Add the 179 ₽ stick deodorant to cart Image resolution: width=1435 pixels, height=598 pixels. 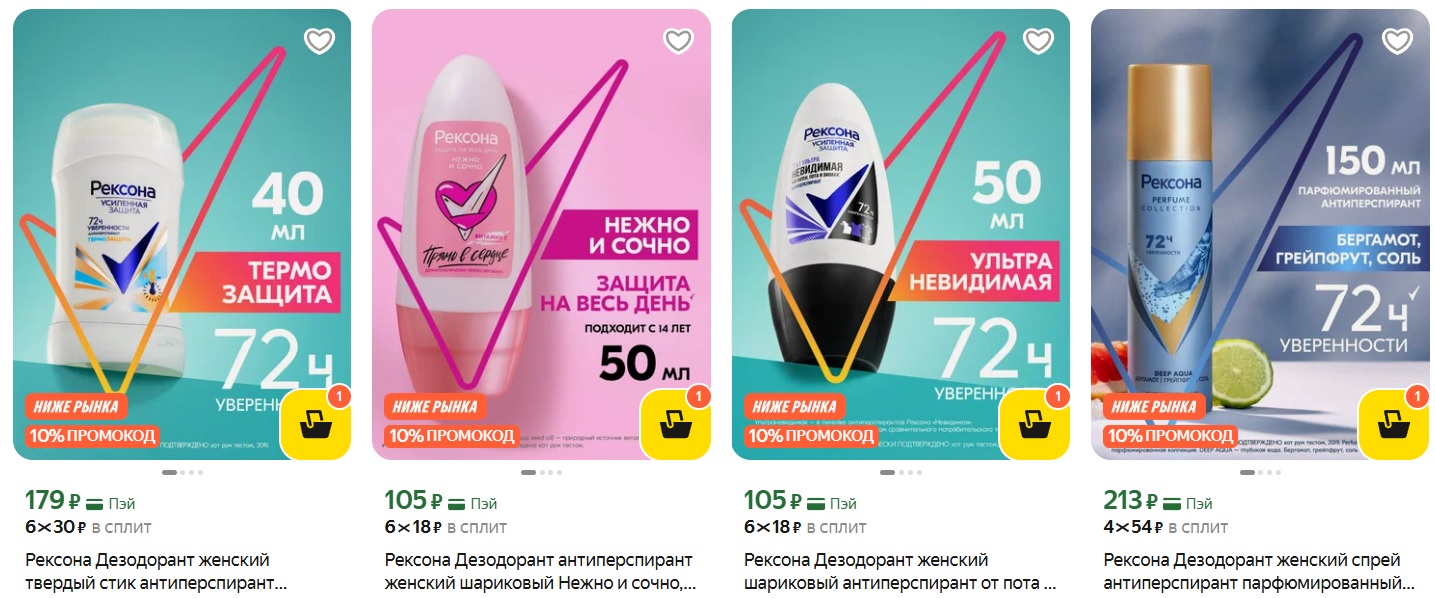pyautogui.click(x=316, y=425)
